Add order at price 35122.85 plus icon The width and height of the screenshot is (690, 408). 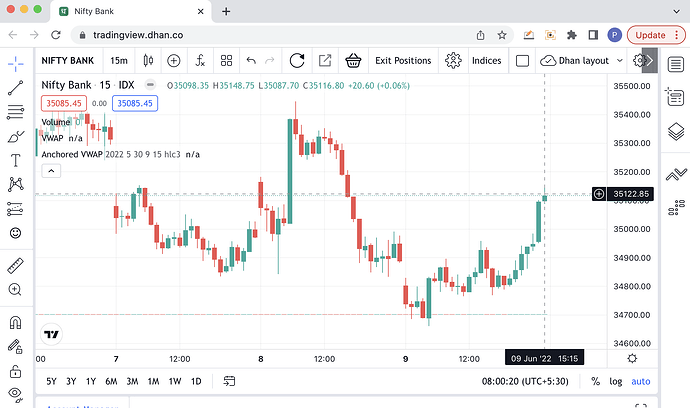(x=599, y=194)
